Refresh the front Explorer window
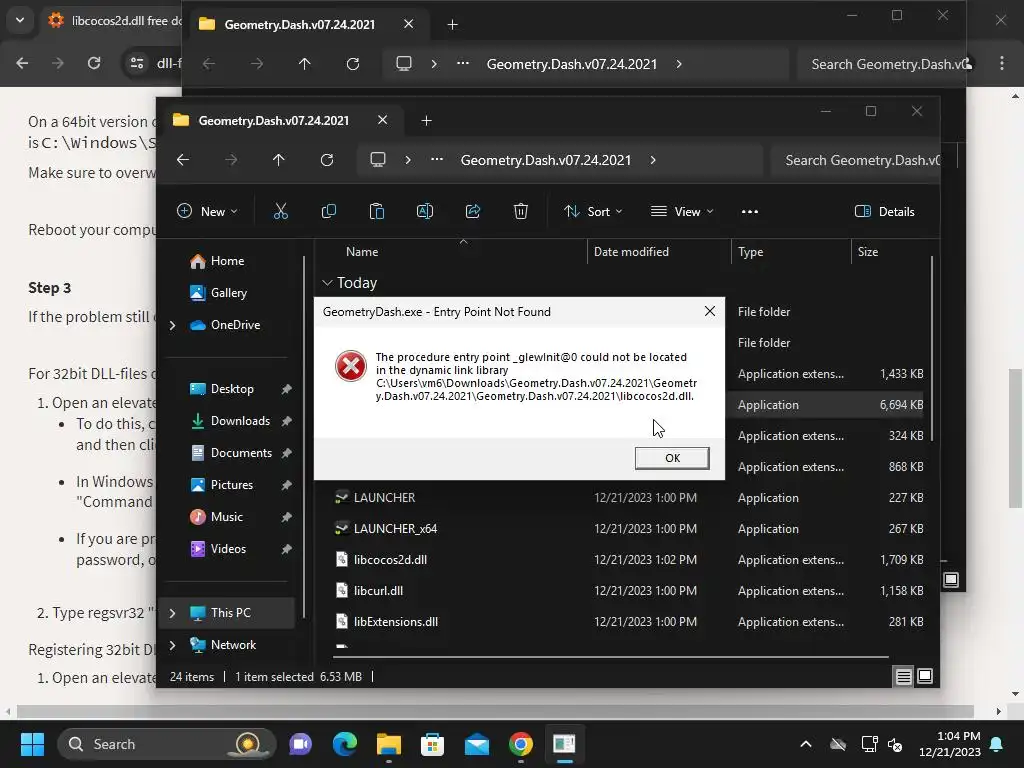Image resolution: width=1024 pixels, height=768 pixels. point(327,160)
